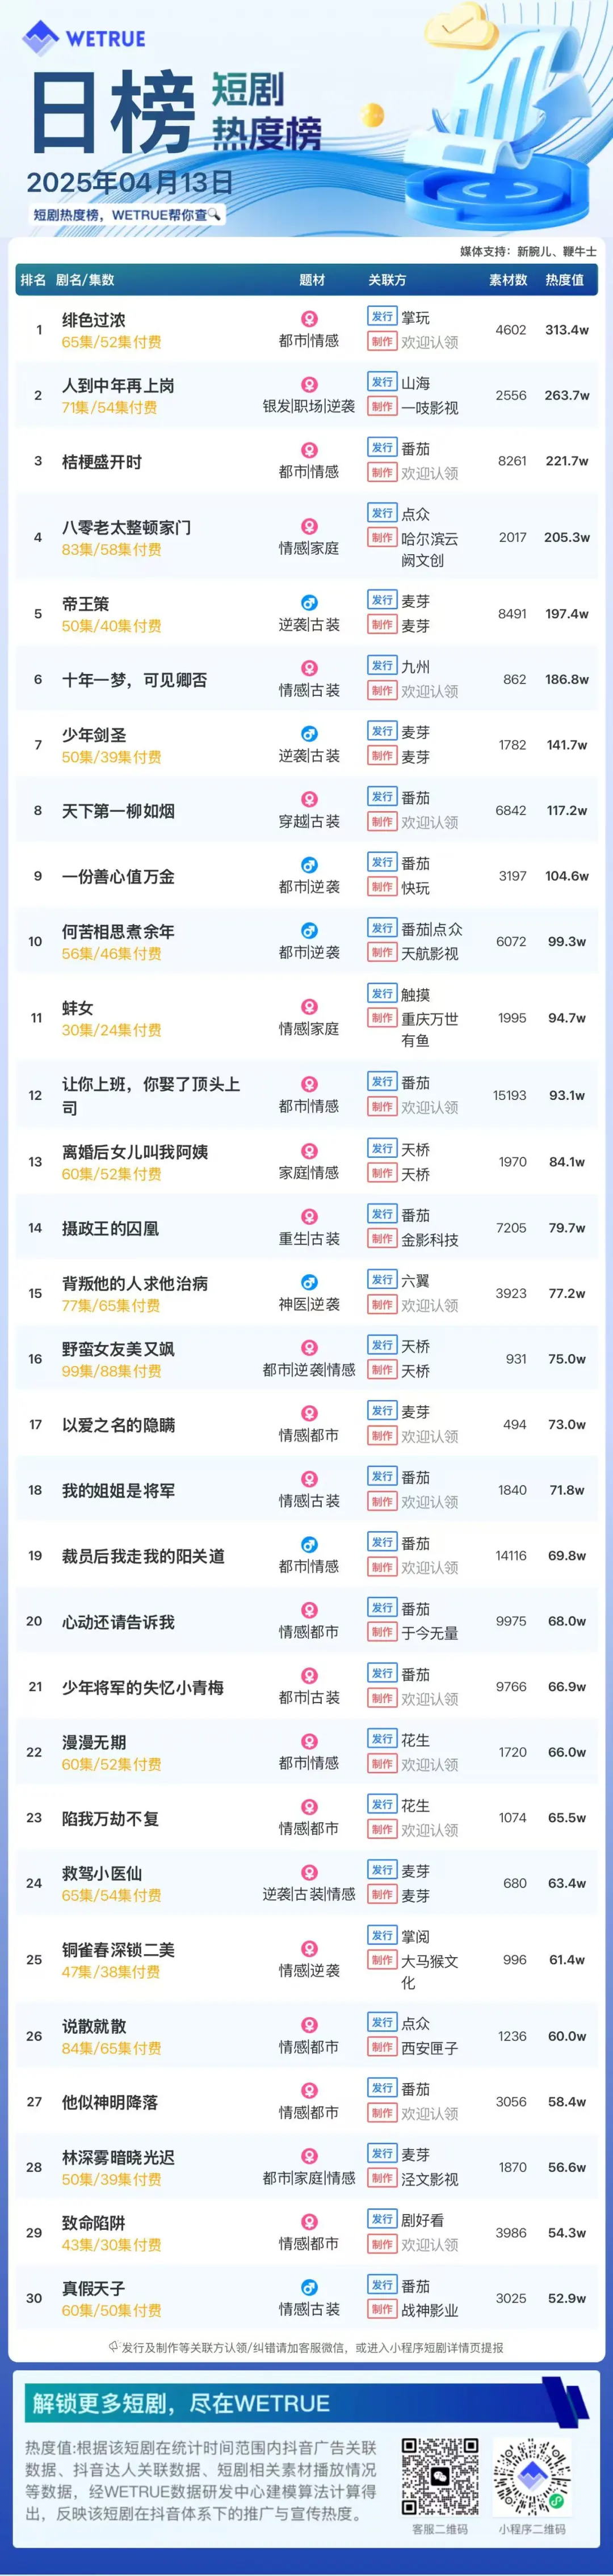Click the 欢迎认领 link for 十年一梦
This screenshot has height=2576, width=613.
[x=430, y=691]
